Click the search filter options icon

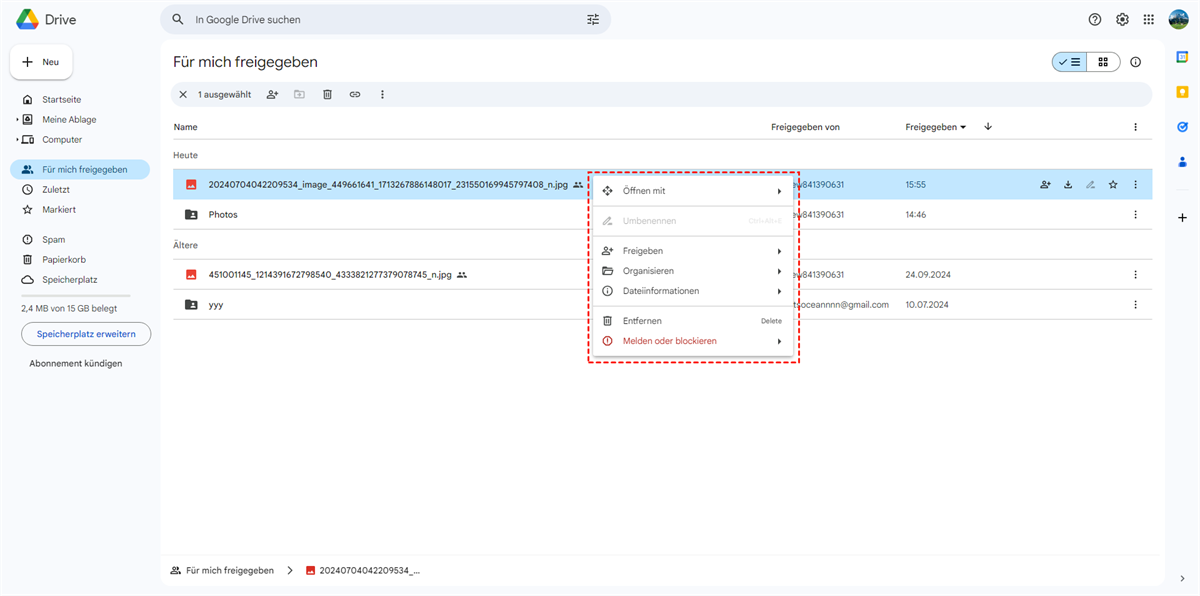593,20
